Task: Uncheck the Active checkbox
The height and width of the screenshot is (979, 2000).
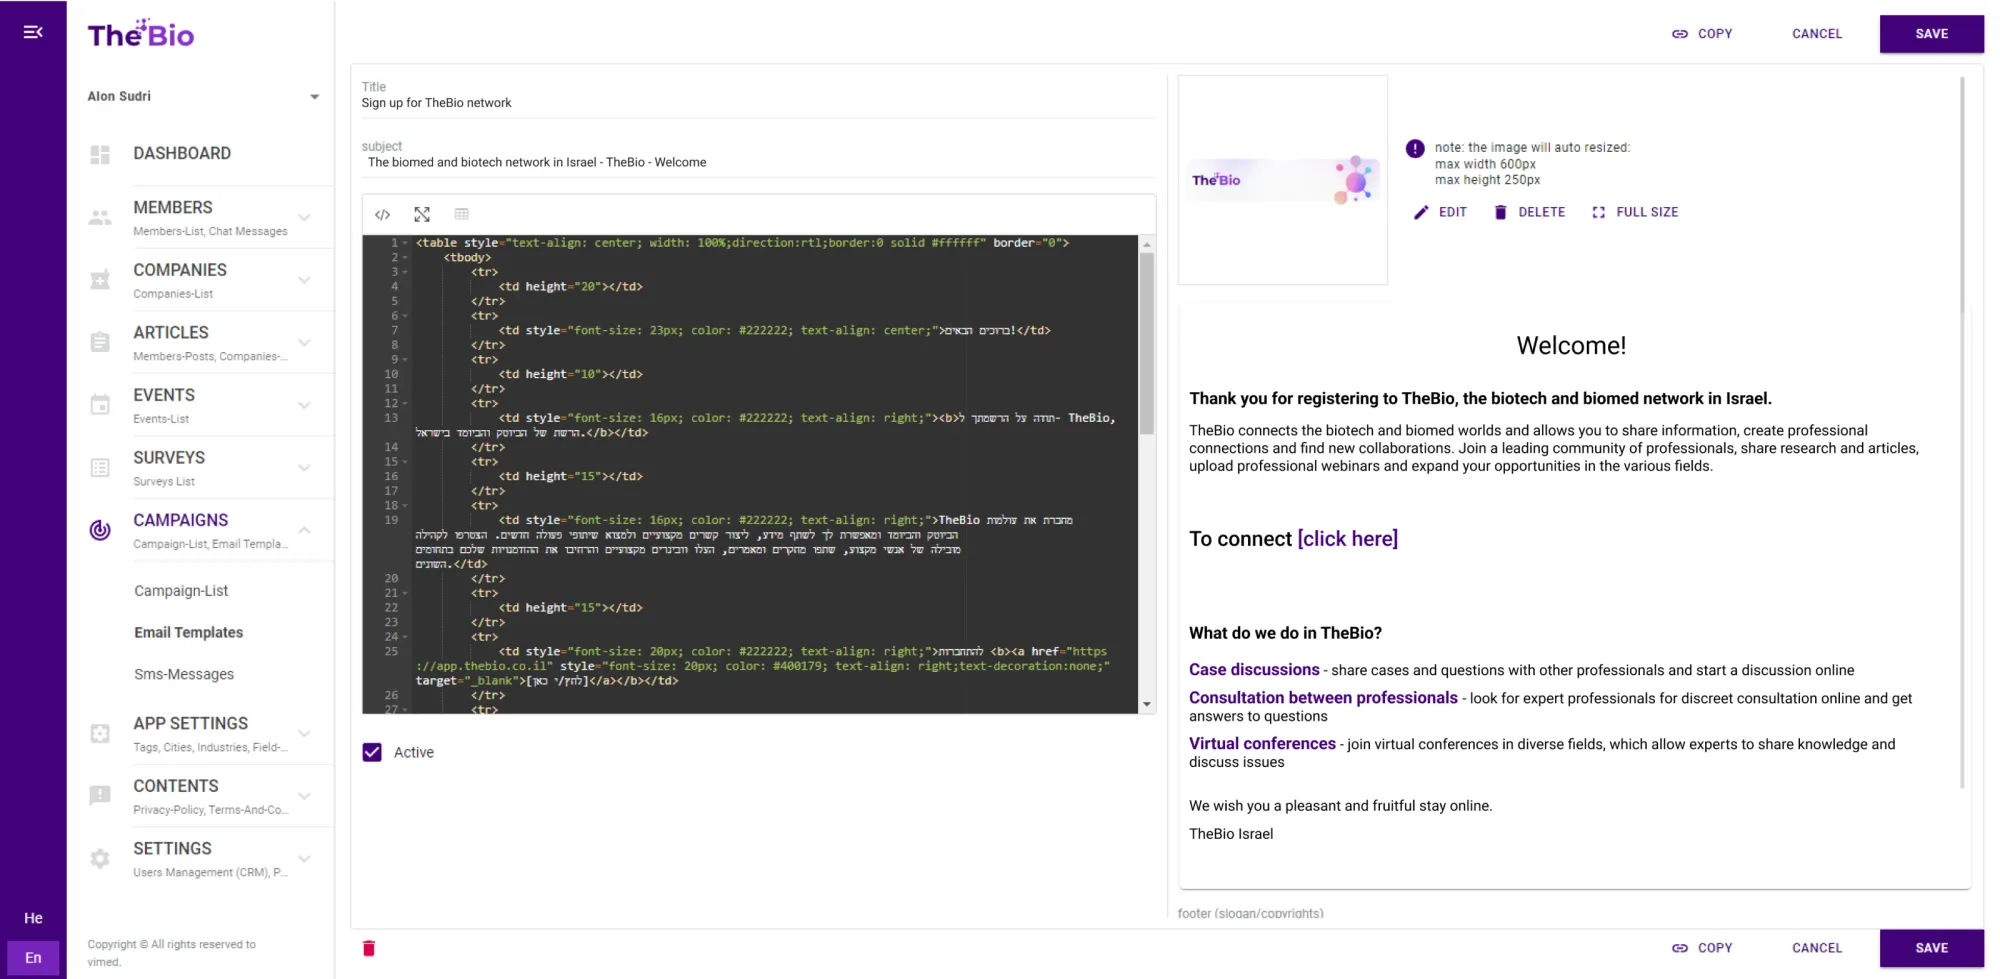Action: coord(372,752)
